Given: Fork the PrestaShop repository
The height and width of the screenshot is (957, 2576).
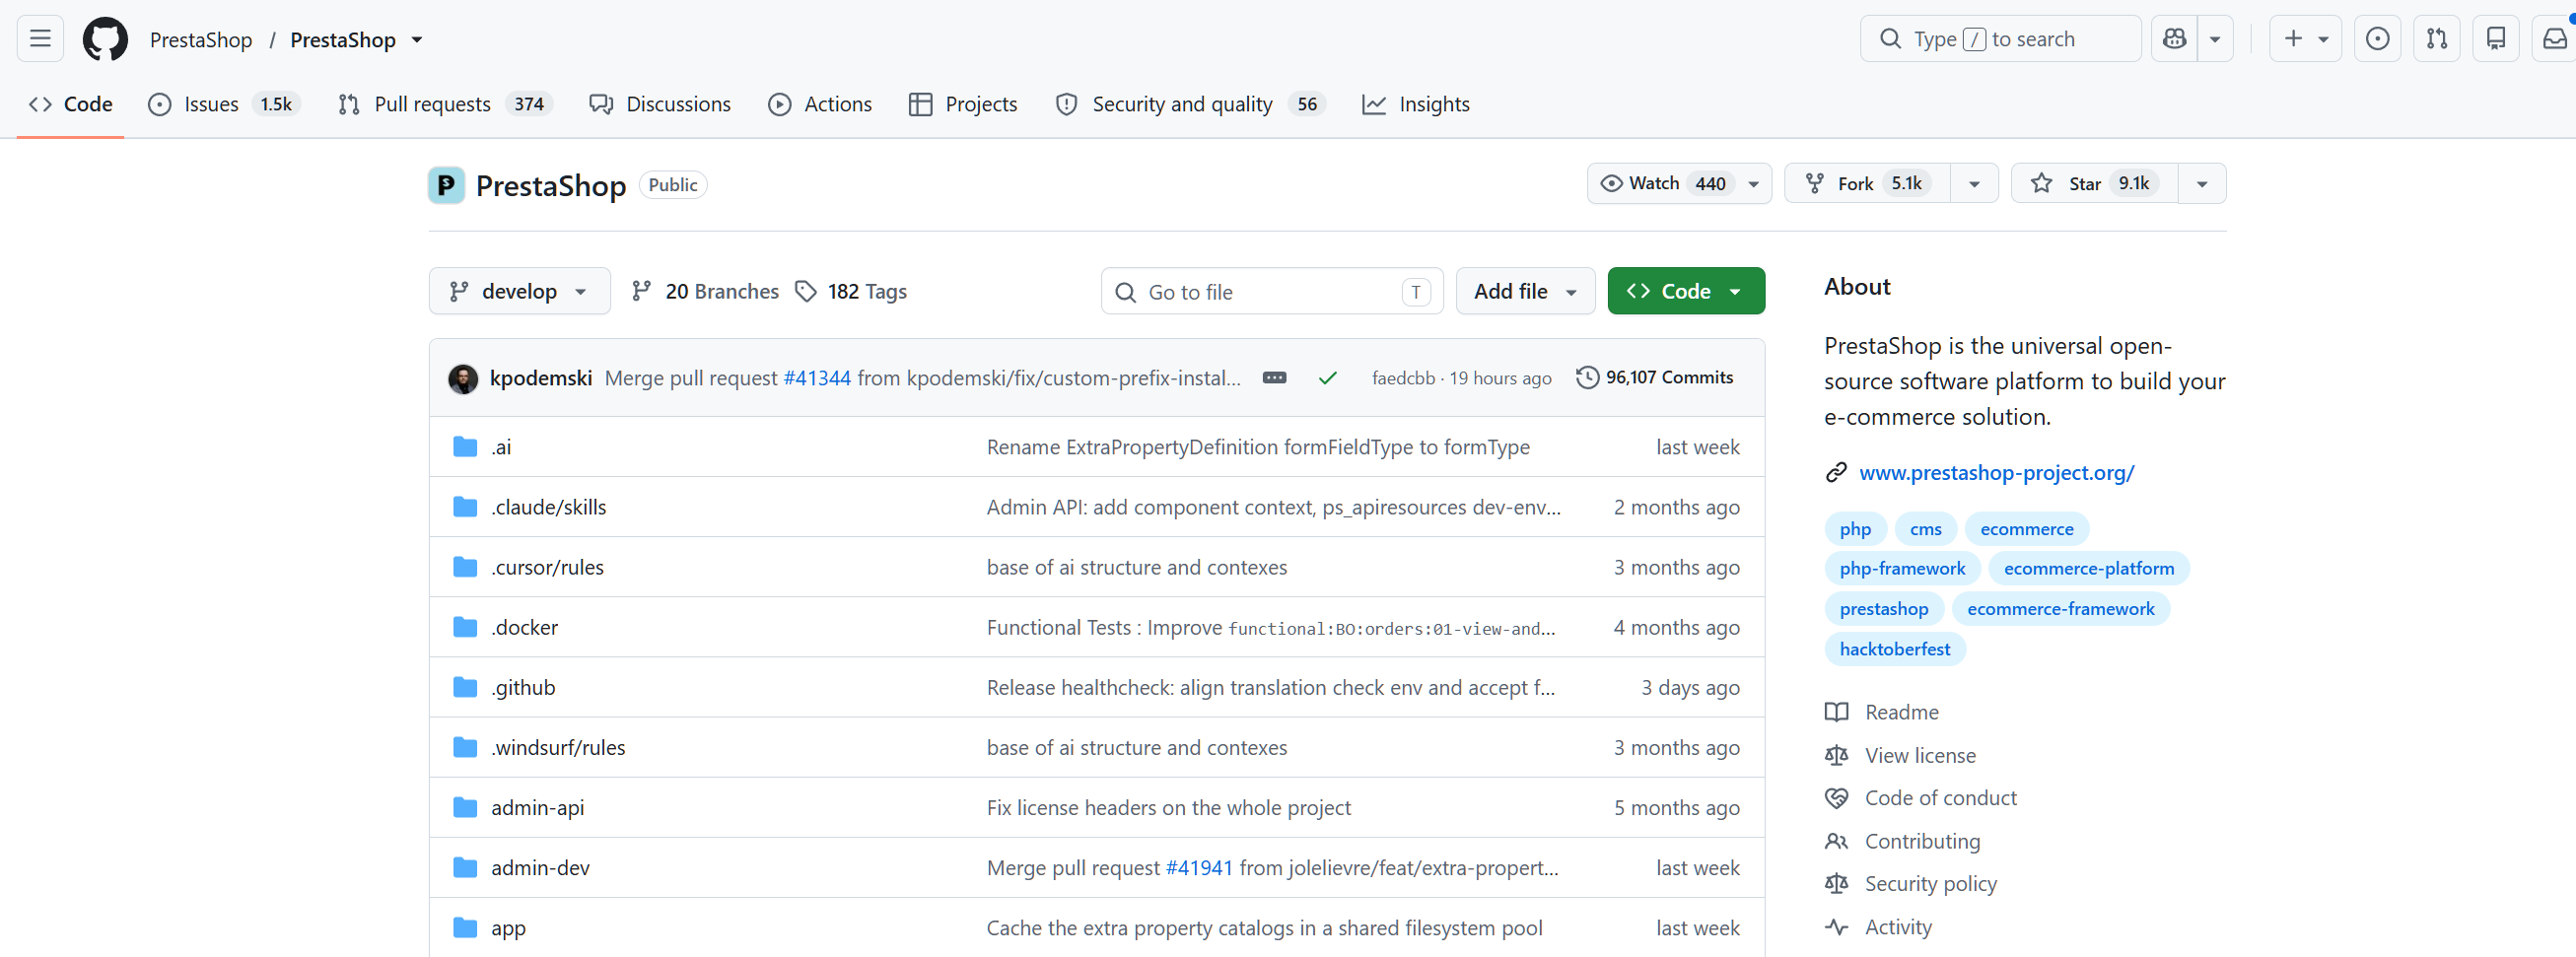Looking at the screenshot, I should tap(1867, 183).
